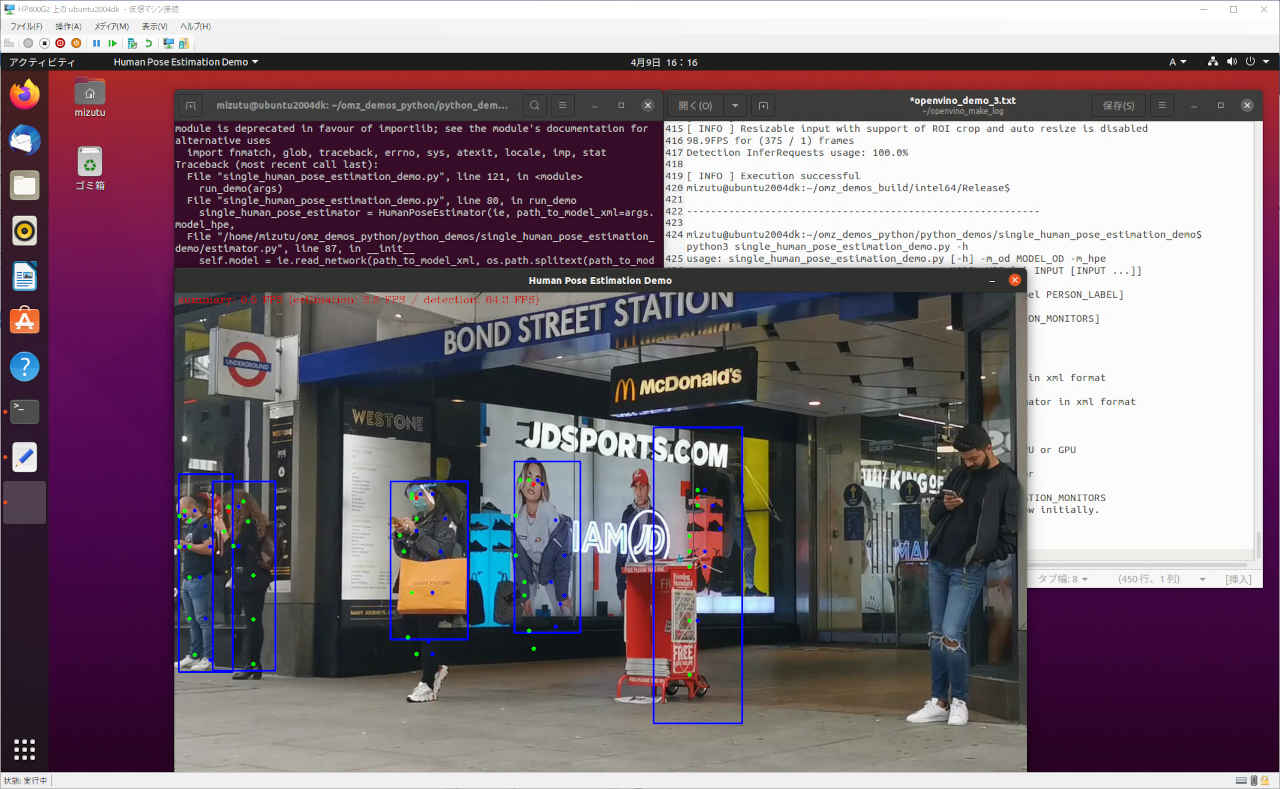This screenshot has width=1280, height=789.
Task: Click the 保存(S) save button
Action: 1118,105
